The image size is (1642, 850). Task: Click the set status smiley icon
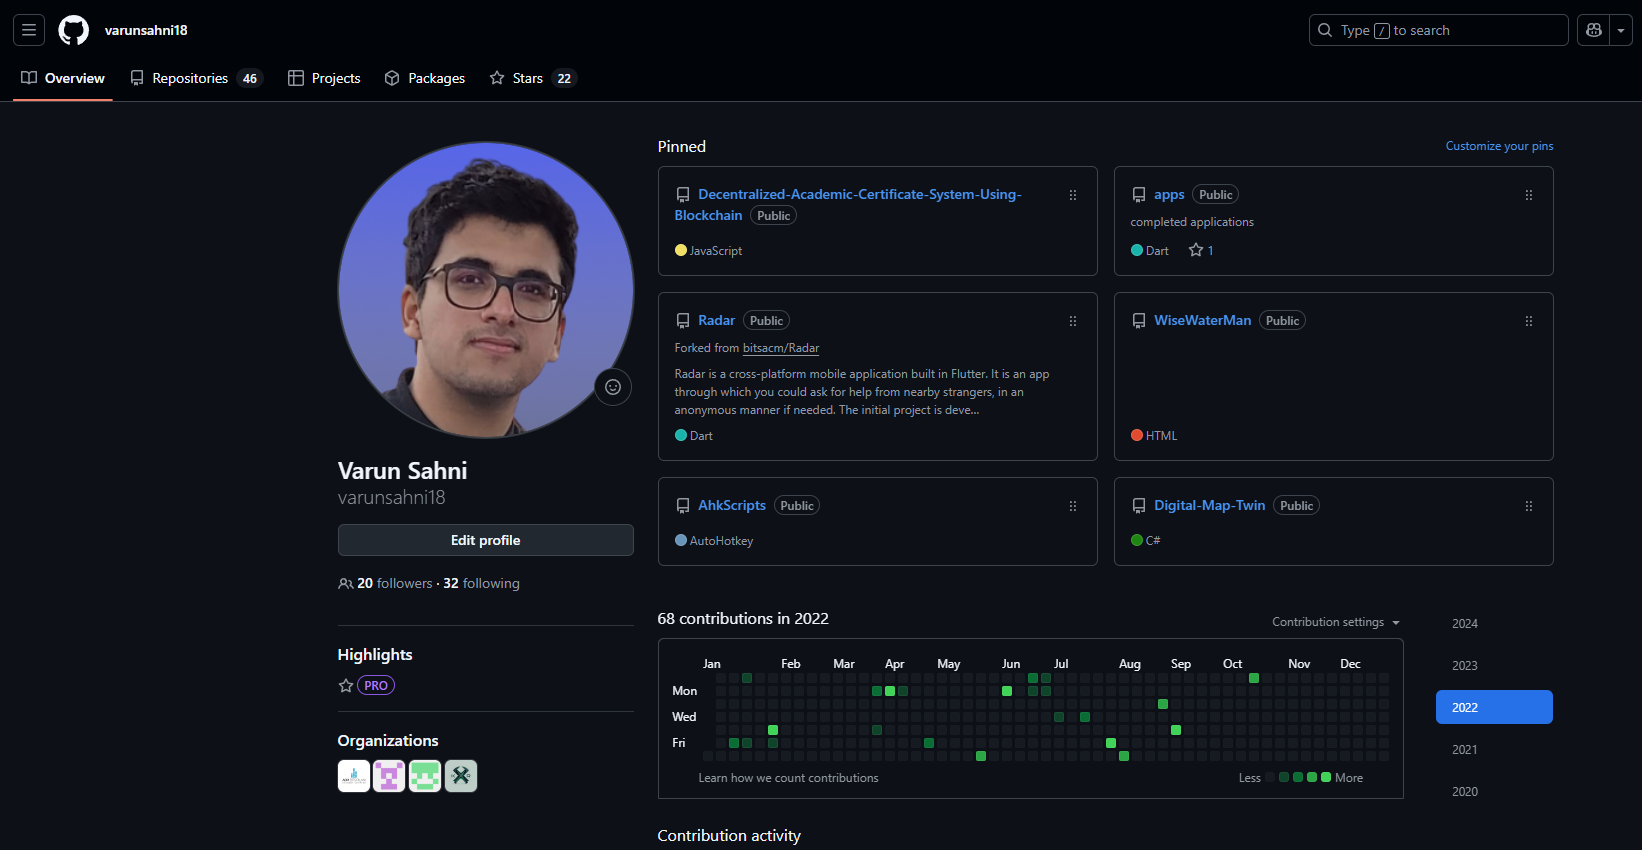tap(613, 387)
